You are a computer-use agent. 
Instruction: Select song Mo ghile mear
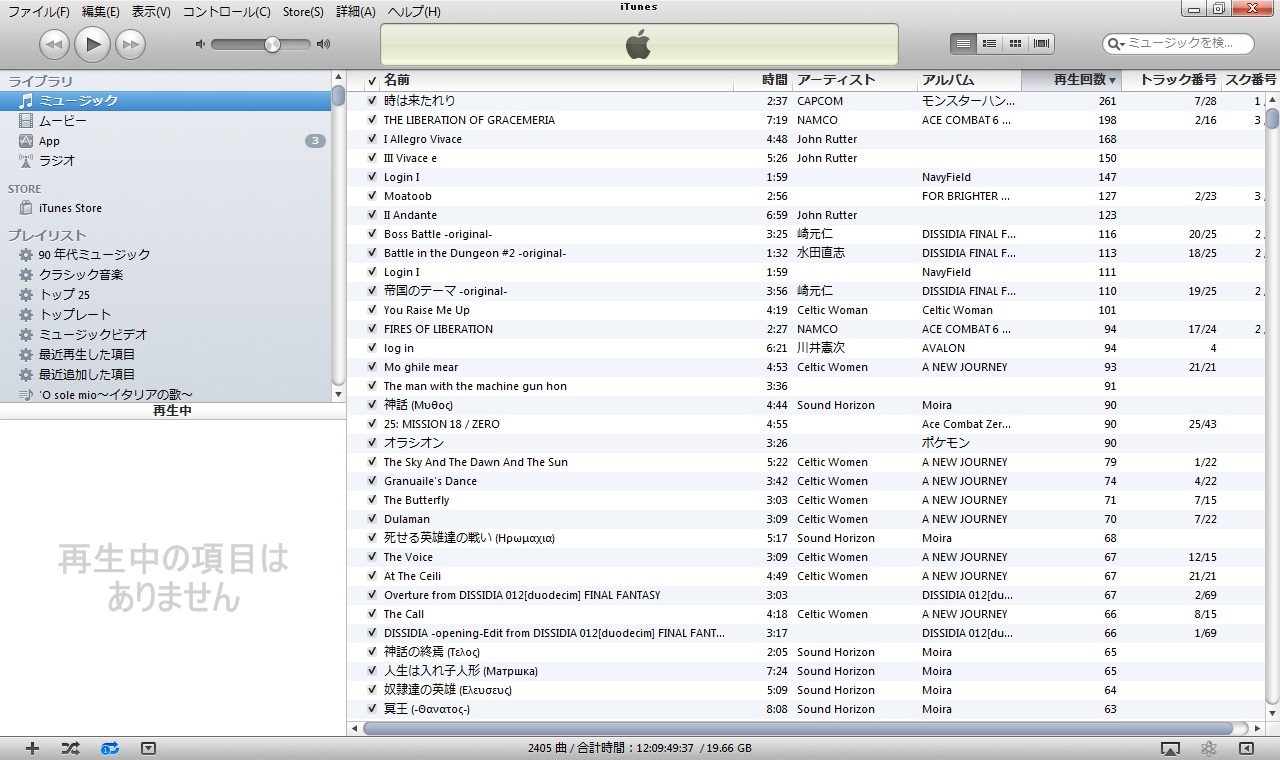coord(806,367)
